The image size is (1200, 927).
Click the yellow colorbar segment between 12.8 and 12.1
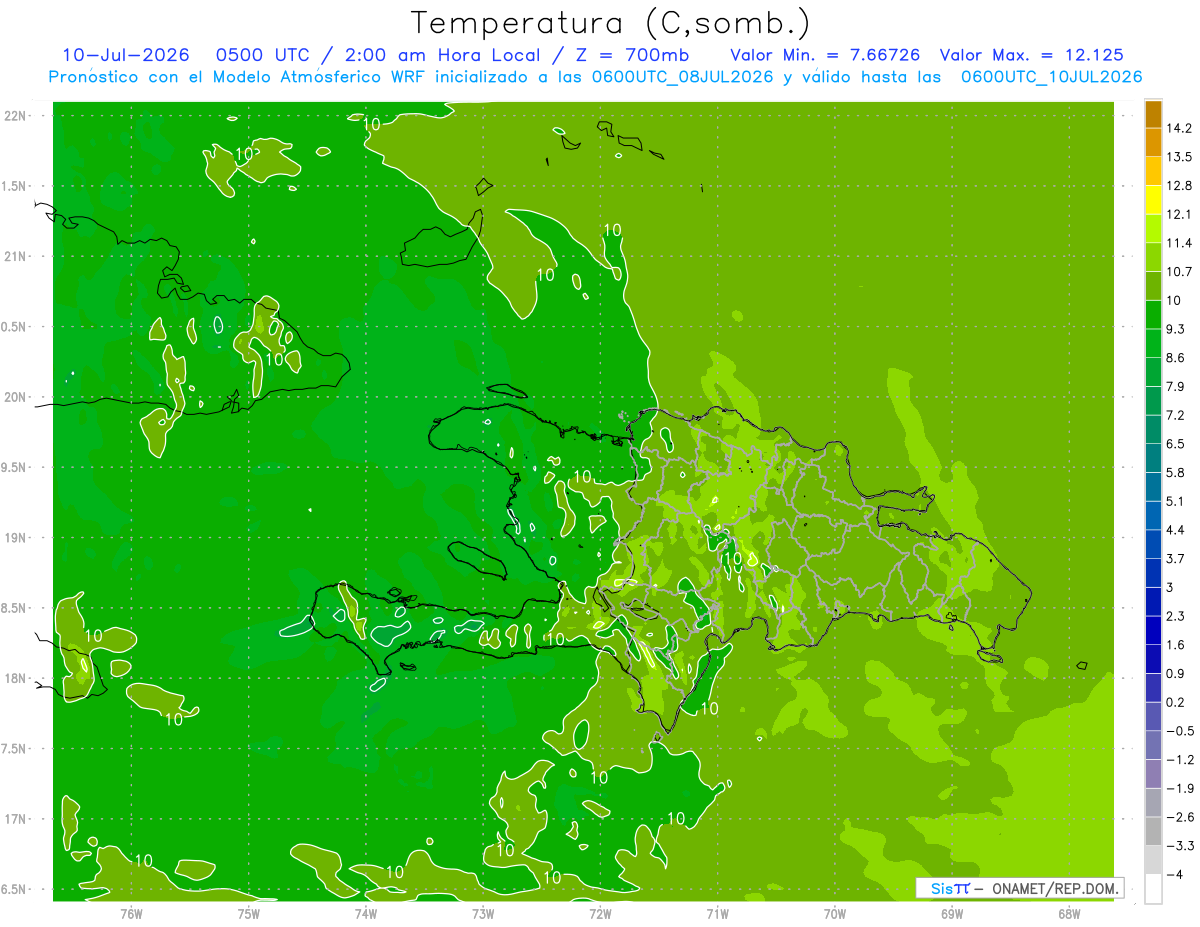pyautogui.click(x=1153, y=200)
